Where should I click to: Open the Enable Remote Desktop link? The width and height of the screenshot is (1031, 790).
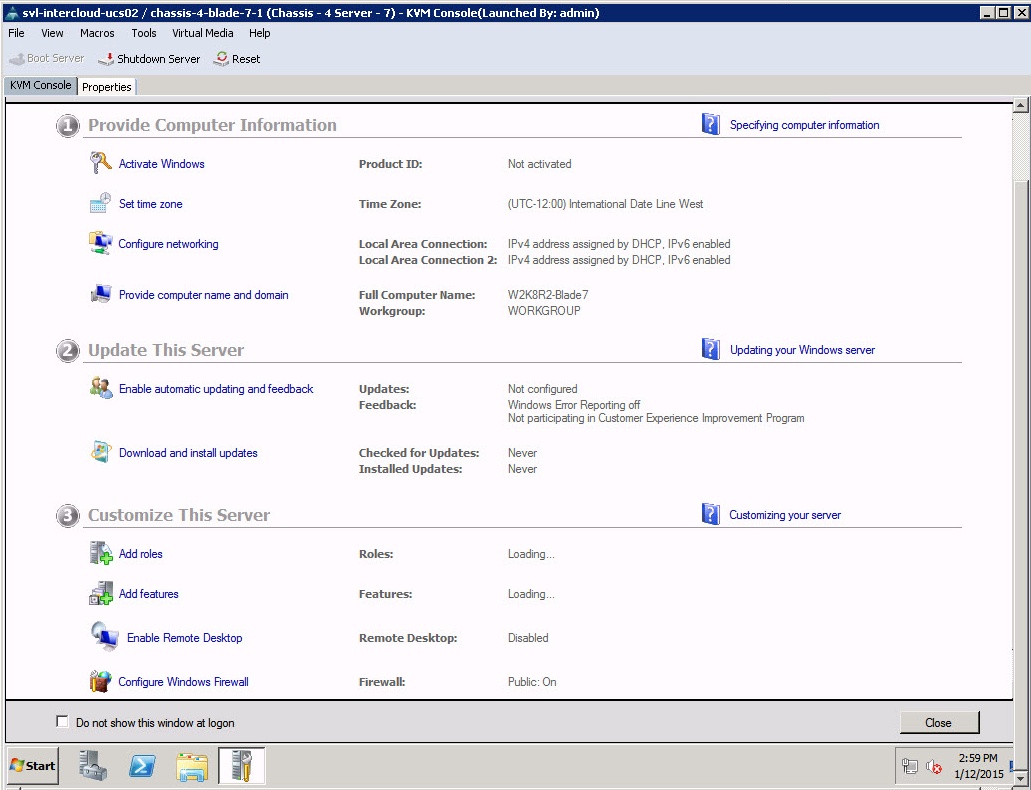tap(185, 637)
